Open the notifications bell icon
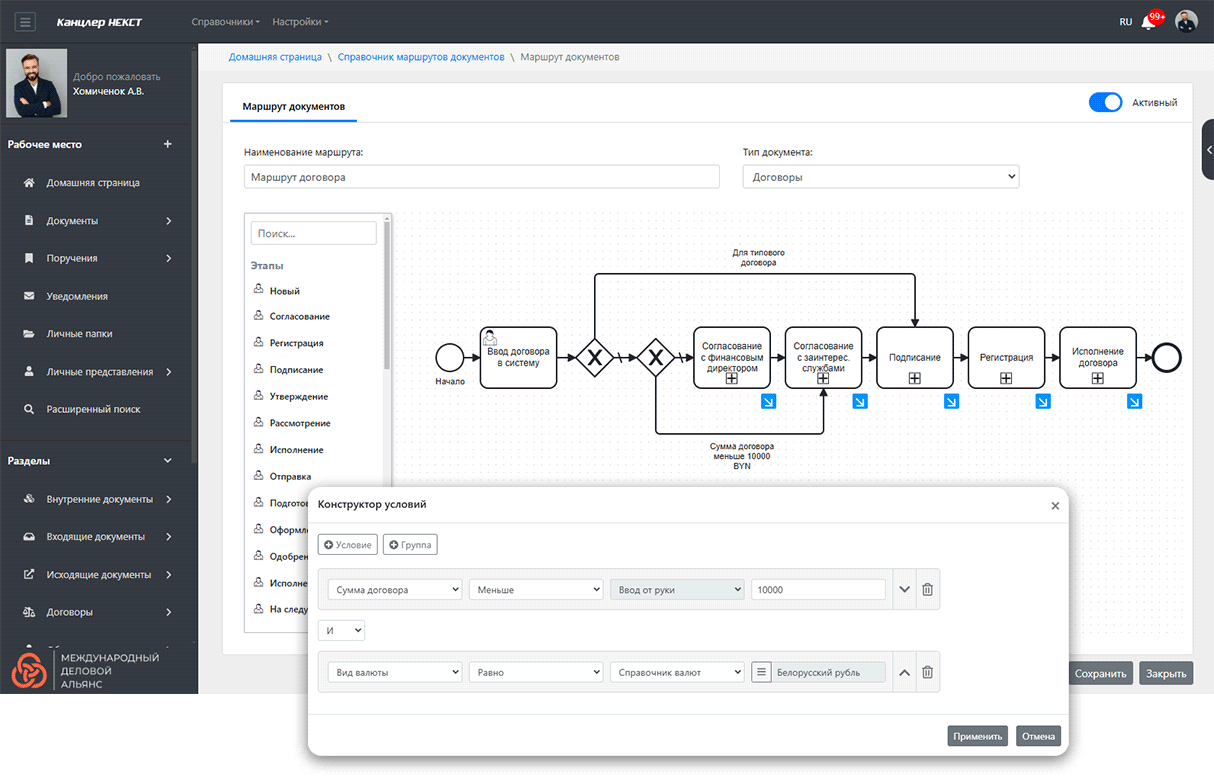 click(1148, 22)
